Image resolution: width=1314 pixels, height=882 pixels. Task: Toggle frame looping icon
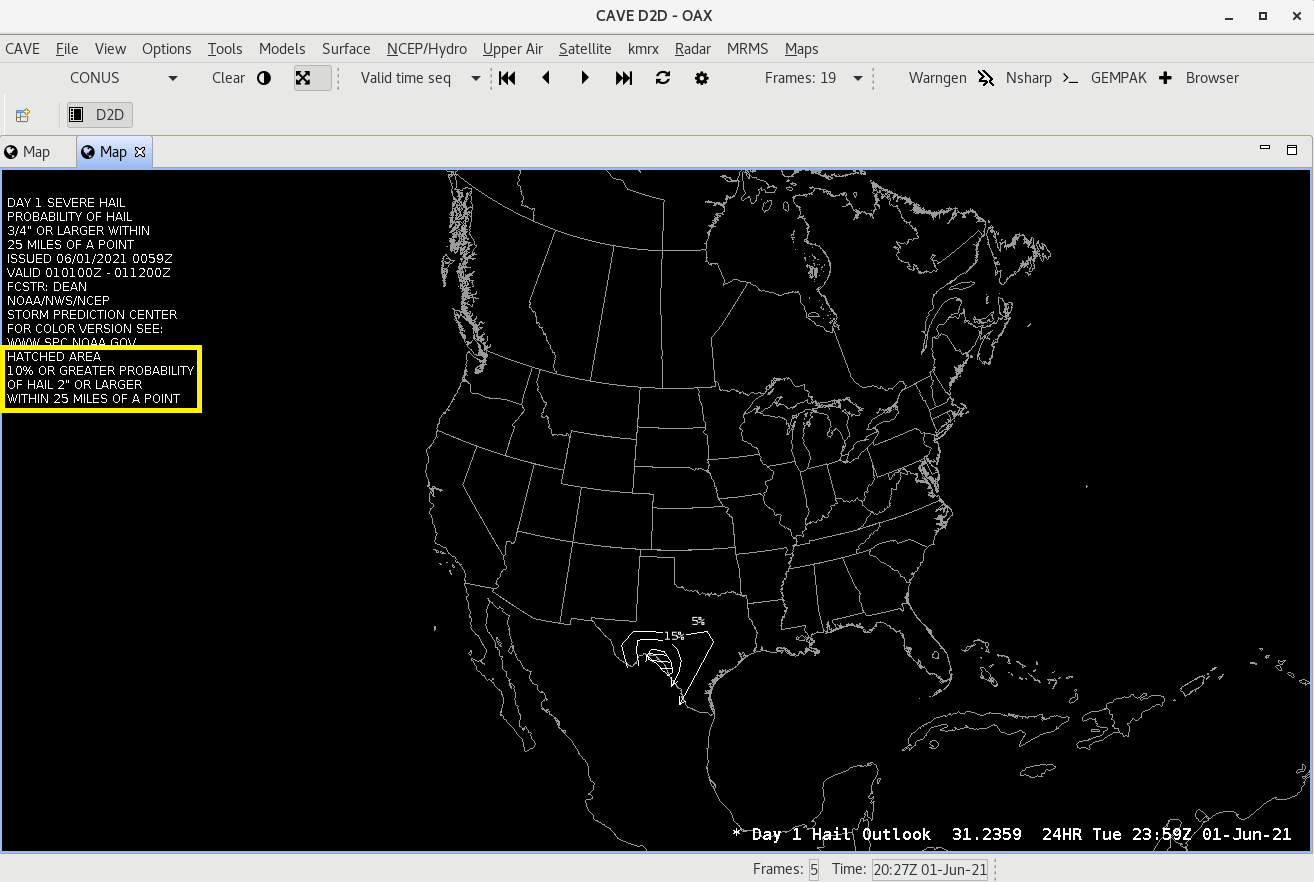pos(663,78)
